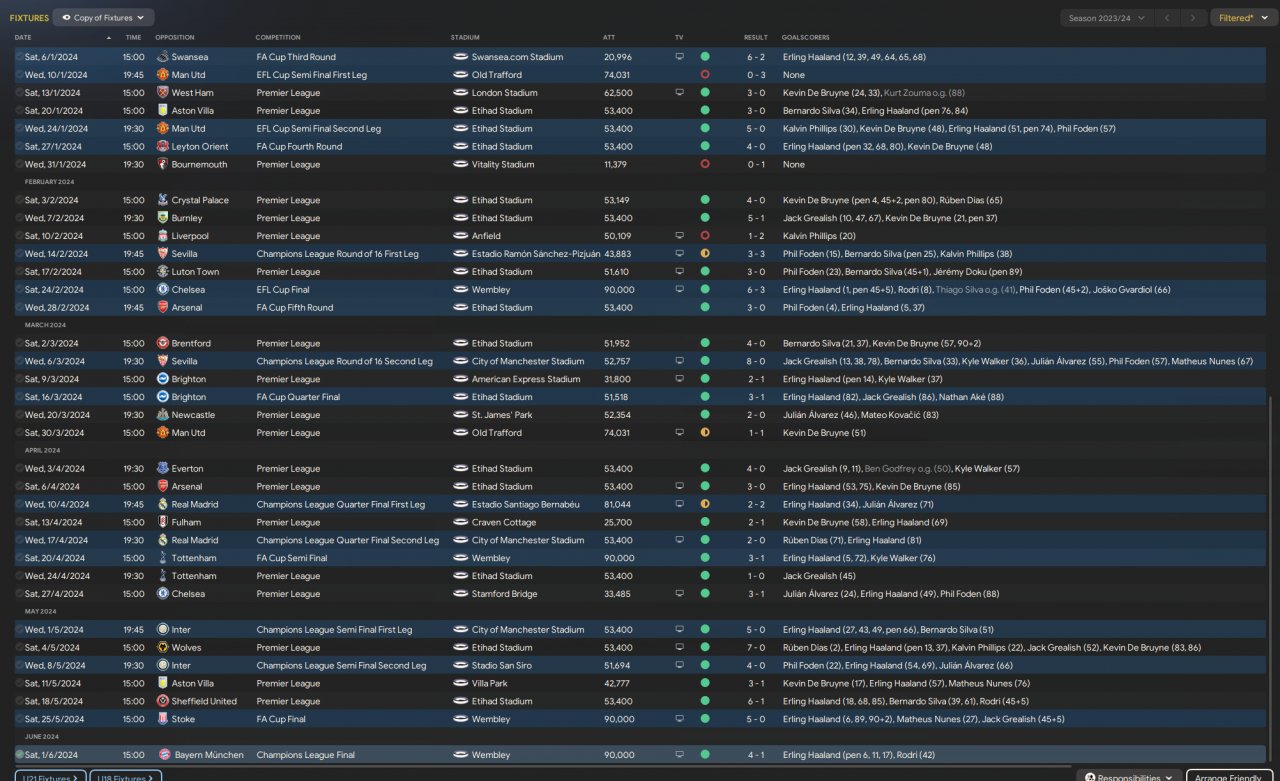Click the Sheffield United club badge

163,702
